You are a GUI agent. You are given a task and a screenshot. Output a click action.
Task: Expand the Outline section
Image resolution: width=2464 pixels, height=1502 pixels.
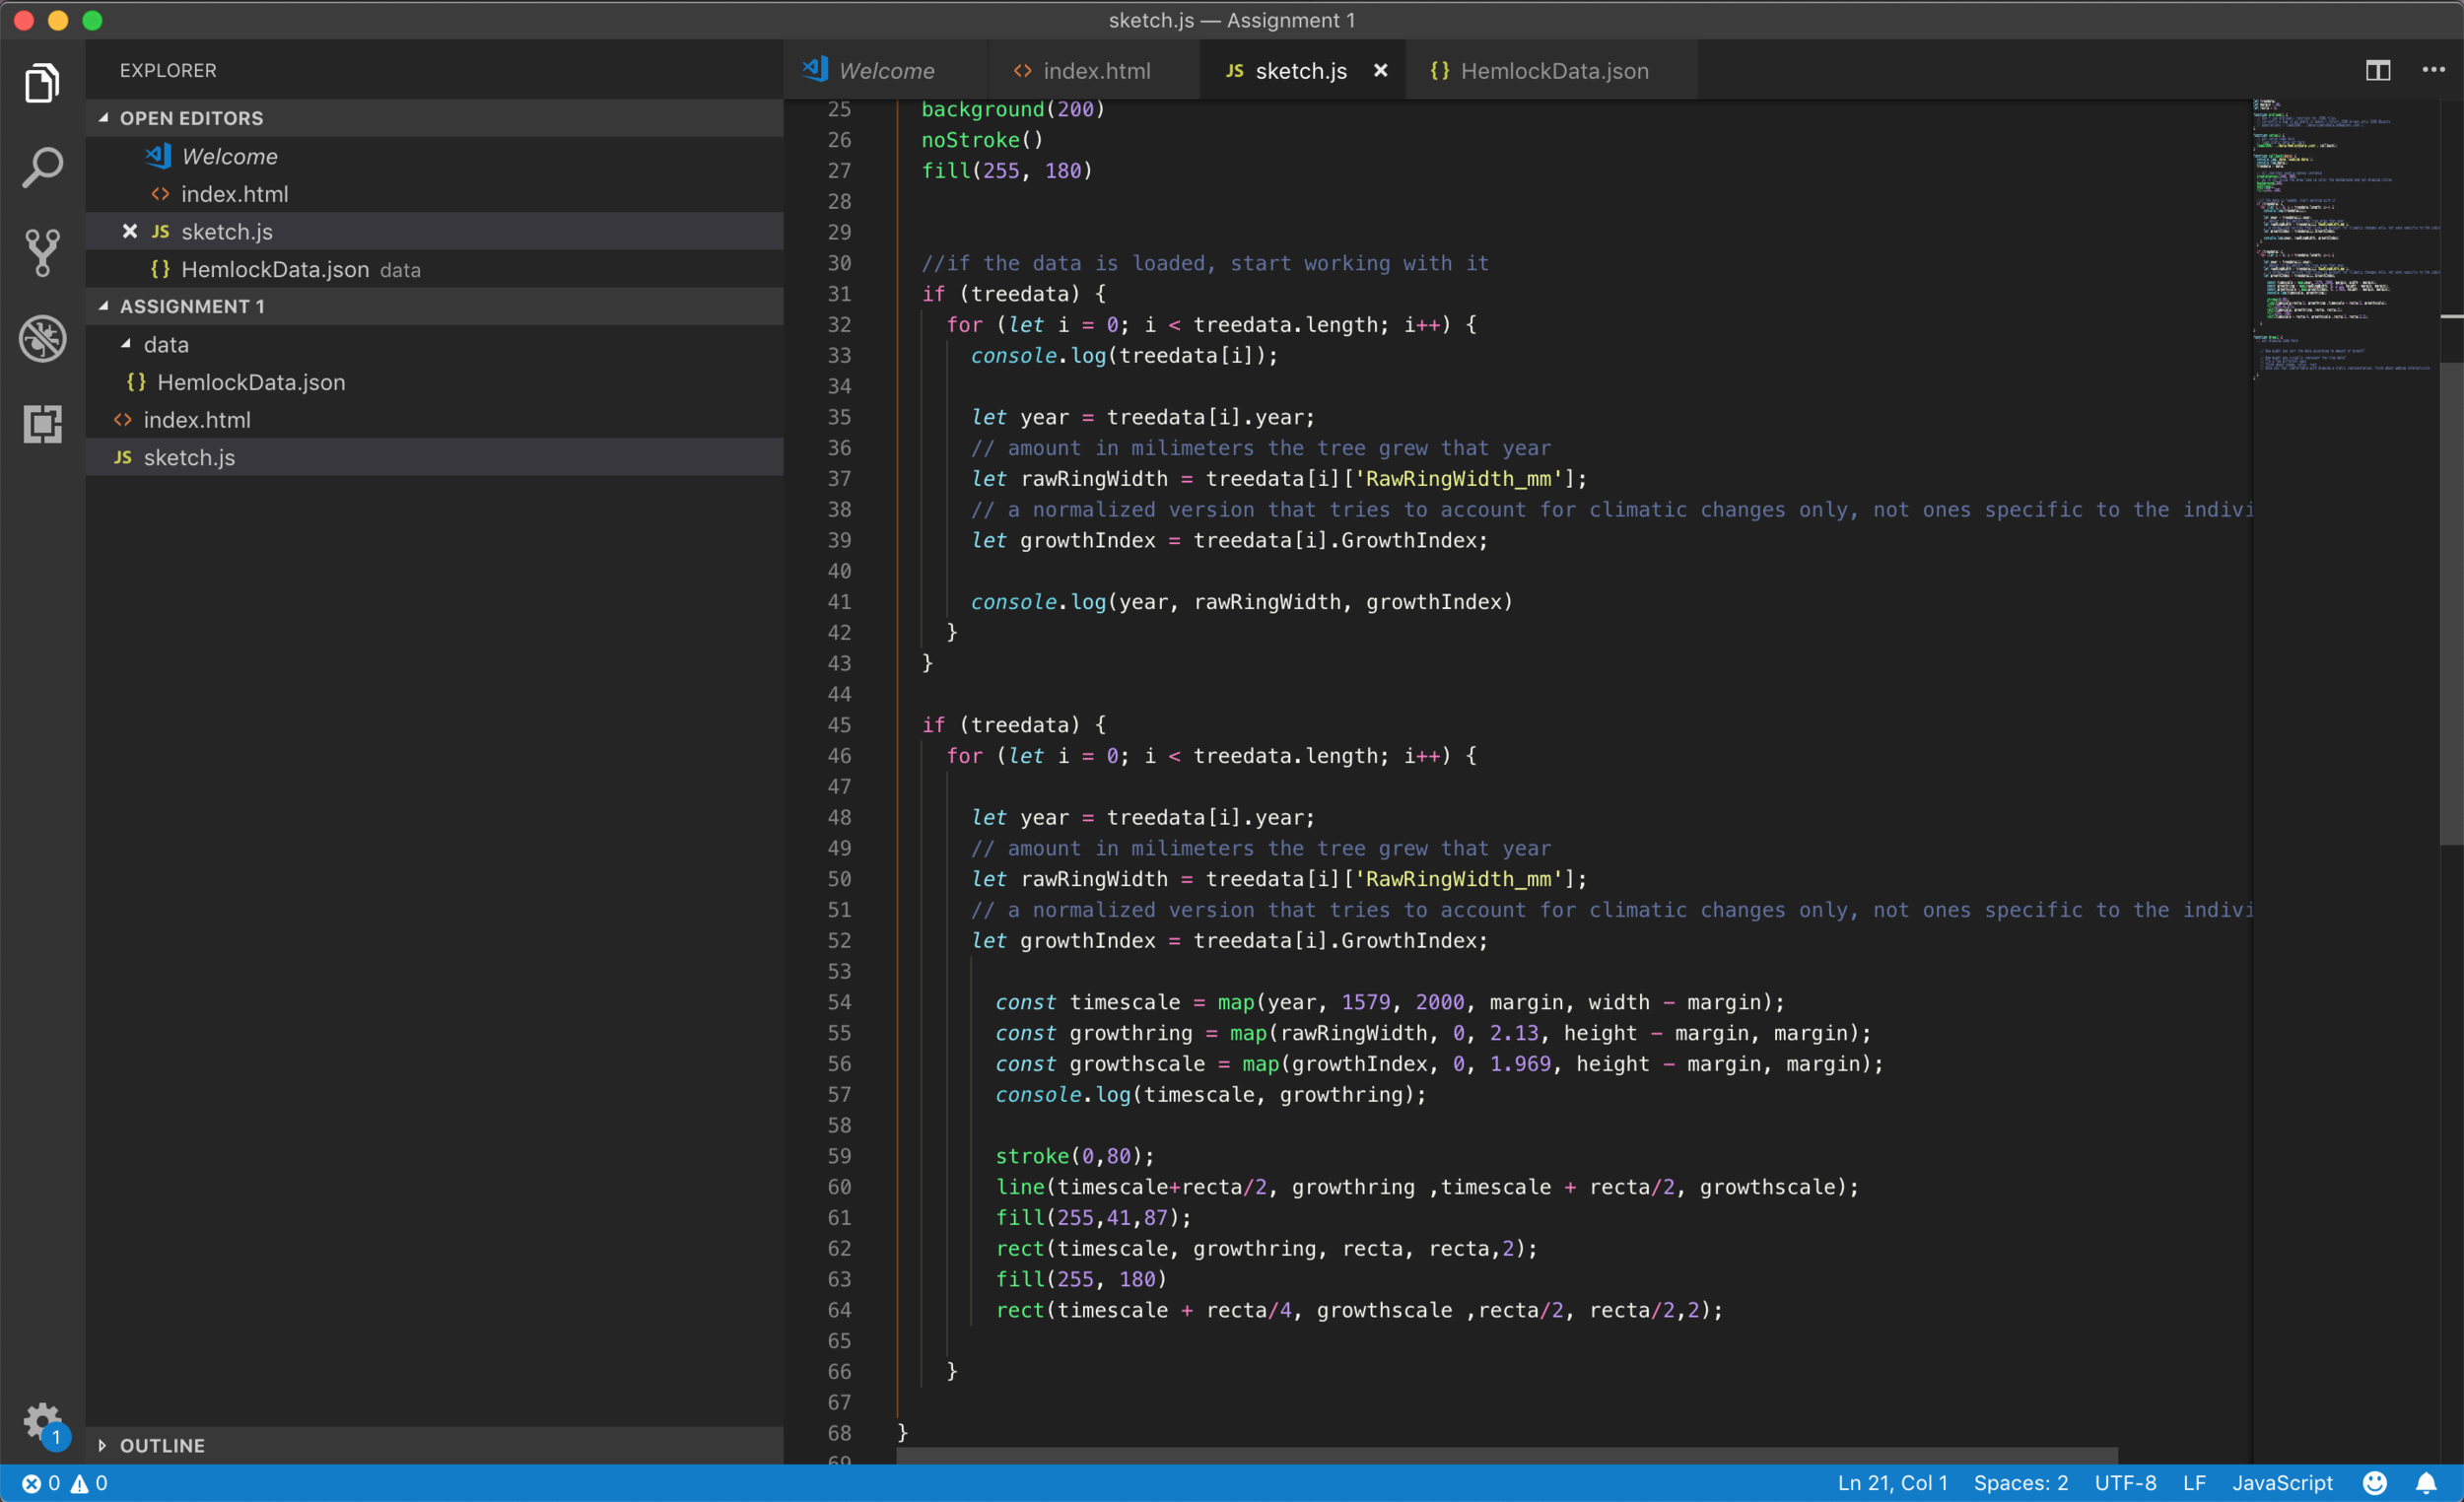point(434,1445)
